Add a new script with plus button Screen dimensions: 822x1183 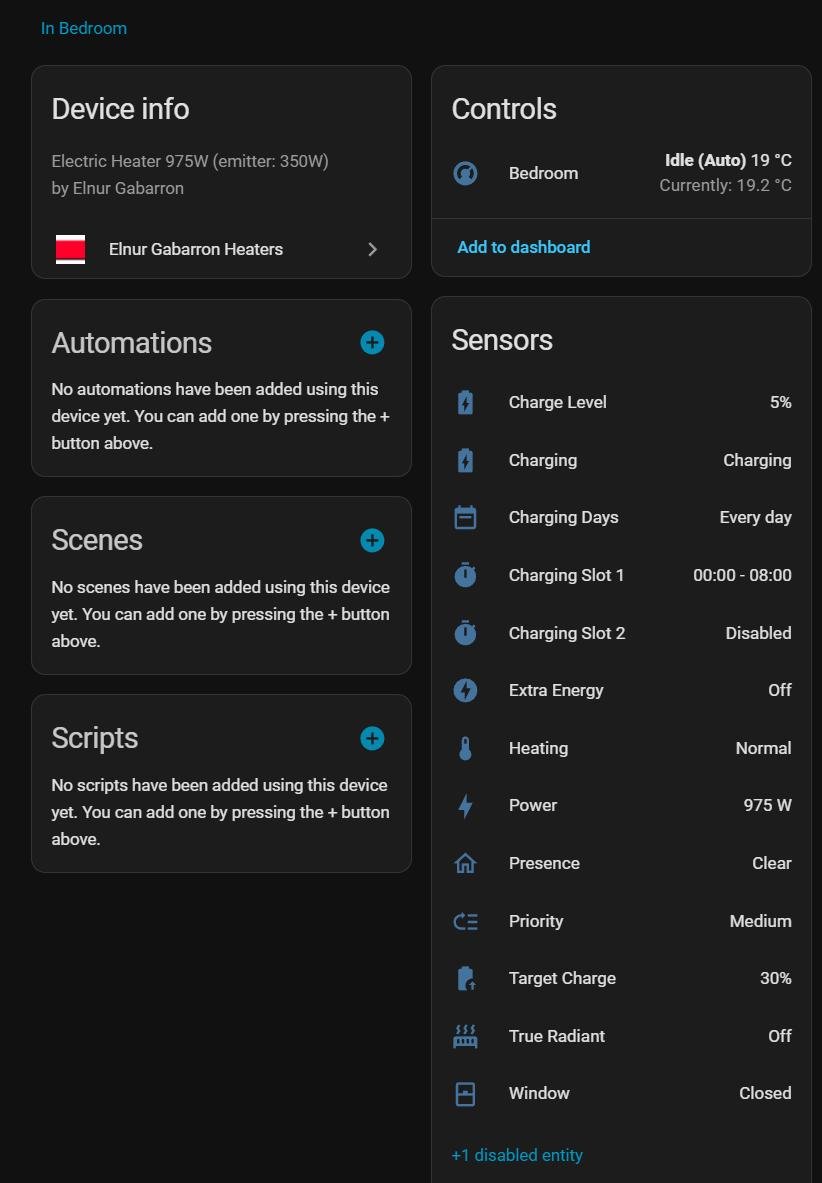(x=372, y=739)
